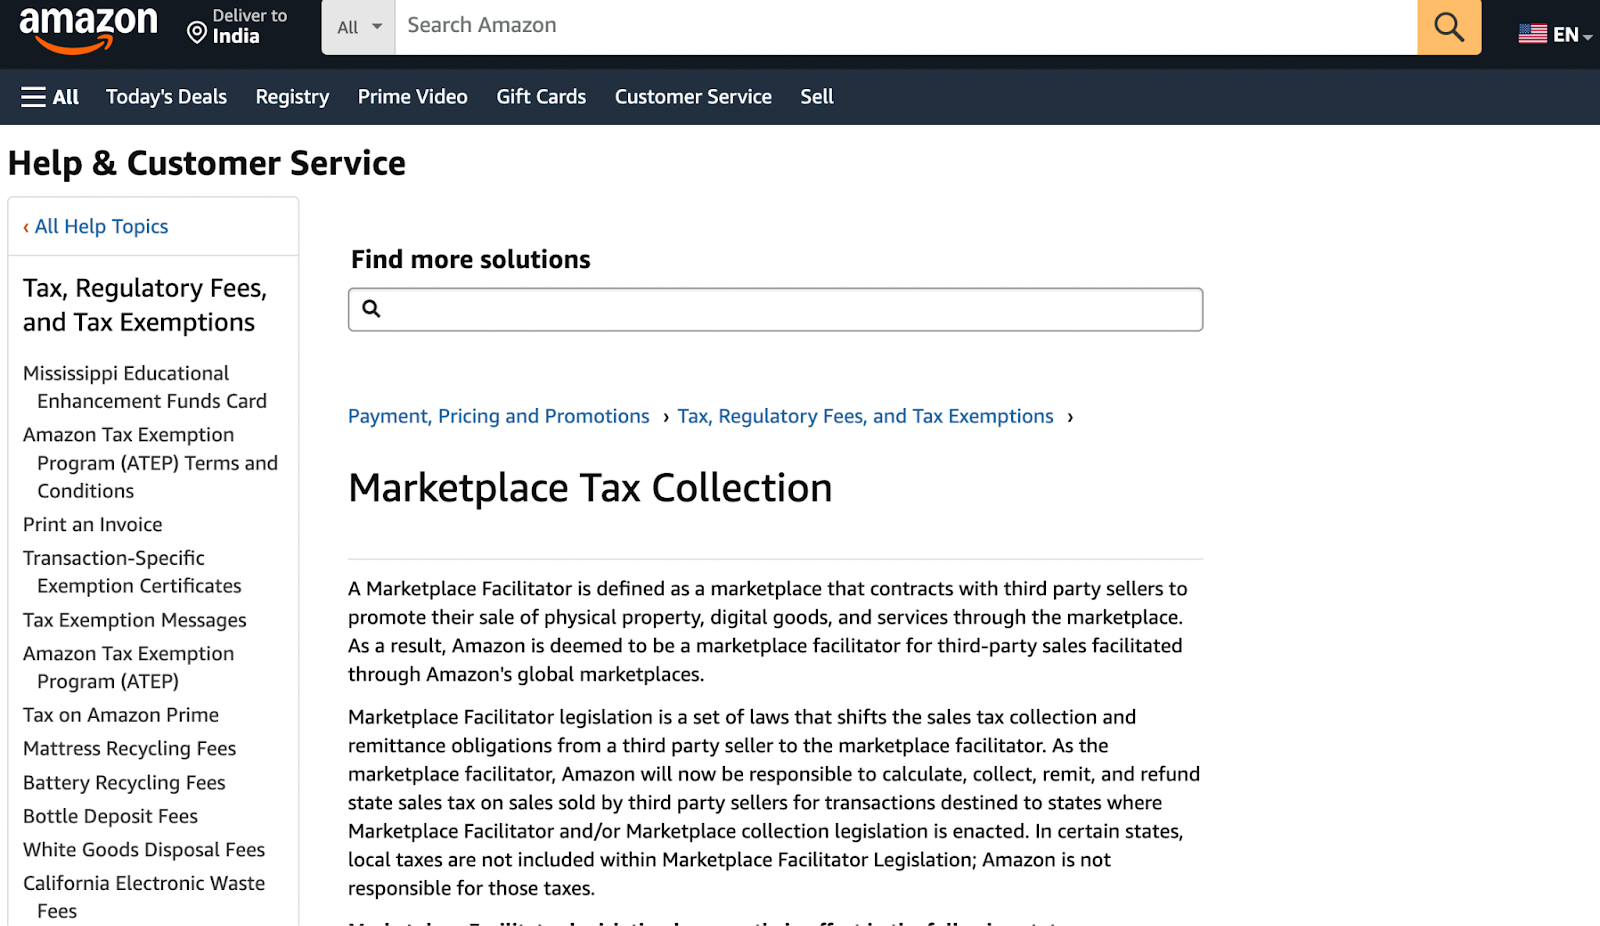This screenshot has height=926, width=1600.
Task: Open Amazon Tax Exemption Program (ATEP)
Action: (x=129, y=667)
